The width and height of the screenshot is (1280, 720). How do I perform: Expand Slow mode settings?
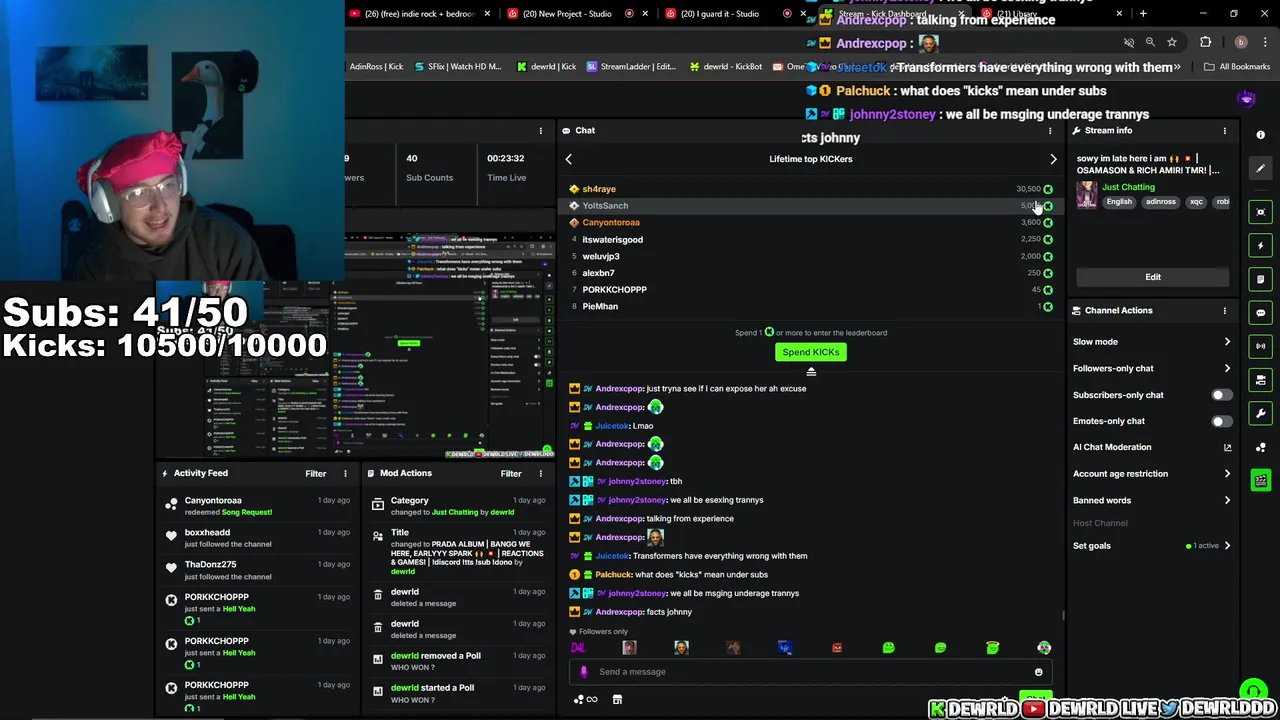[1151, 342]
